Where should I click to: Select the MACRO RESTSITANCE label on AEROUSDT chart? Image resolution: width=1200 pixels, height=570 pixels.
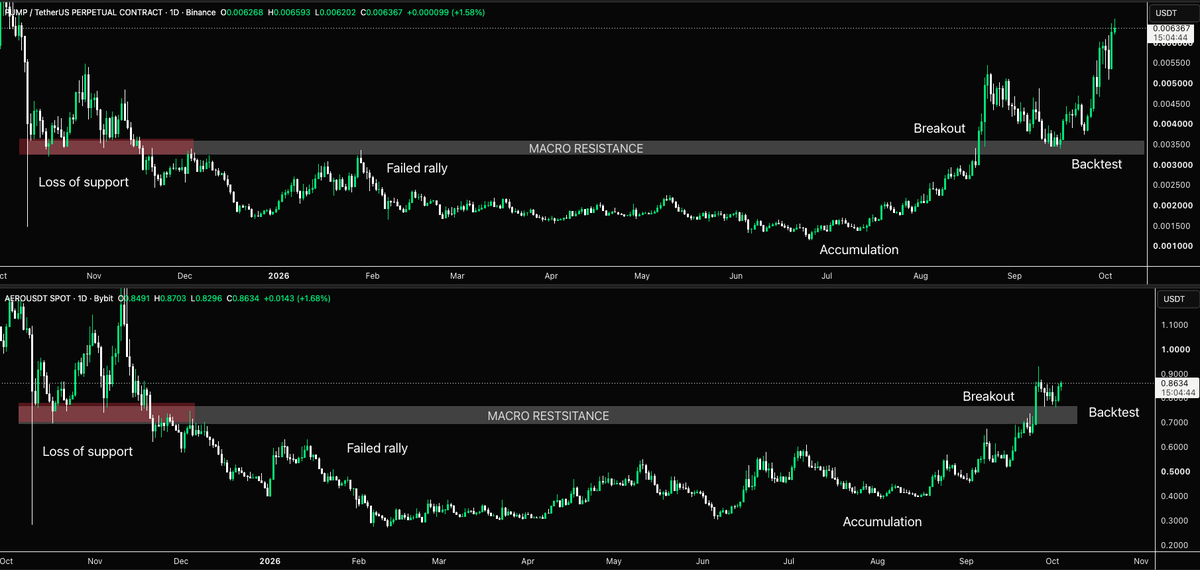pos(548,415)
